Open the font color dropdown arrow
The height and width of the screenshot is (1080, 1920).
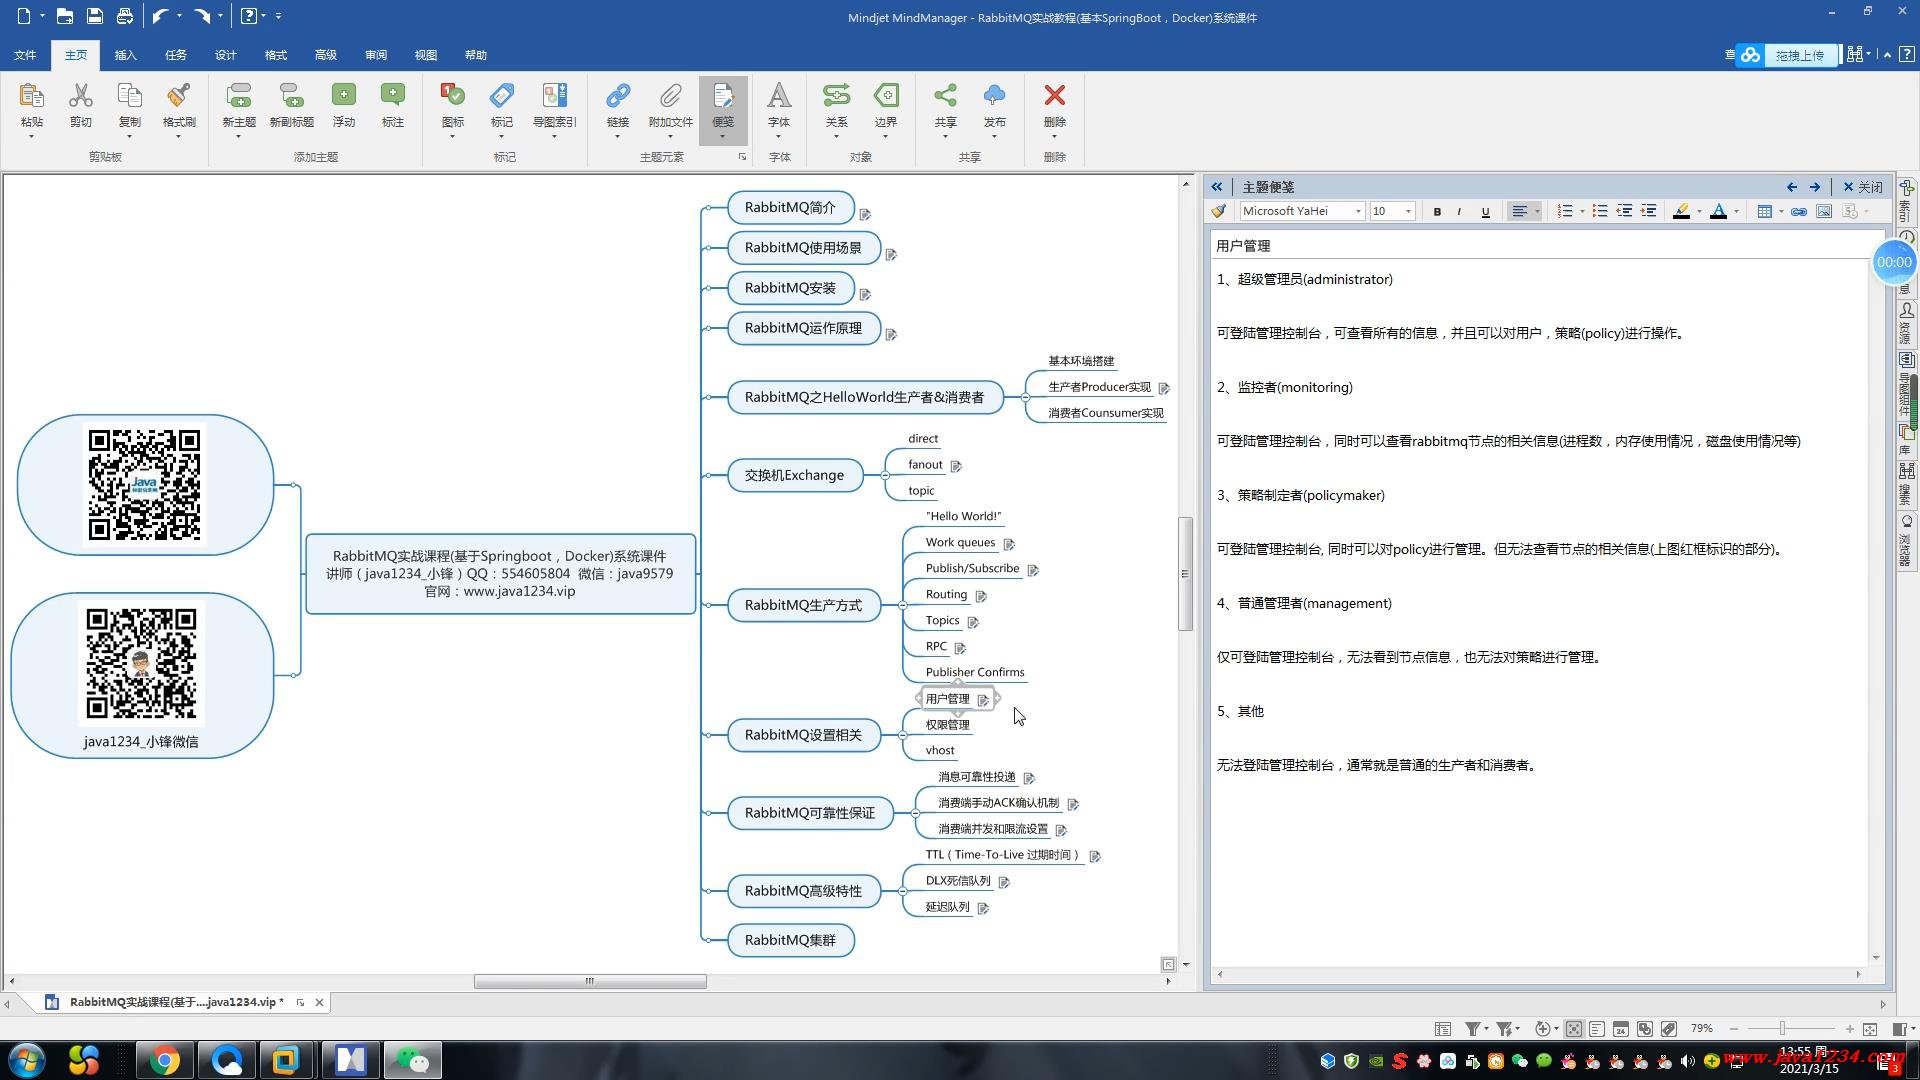click(1736, 211)
